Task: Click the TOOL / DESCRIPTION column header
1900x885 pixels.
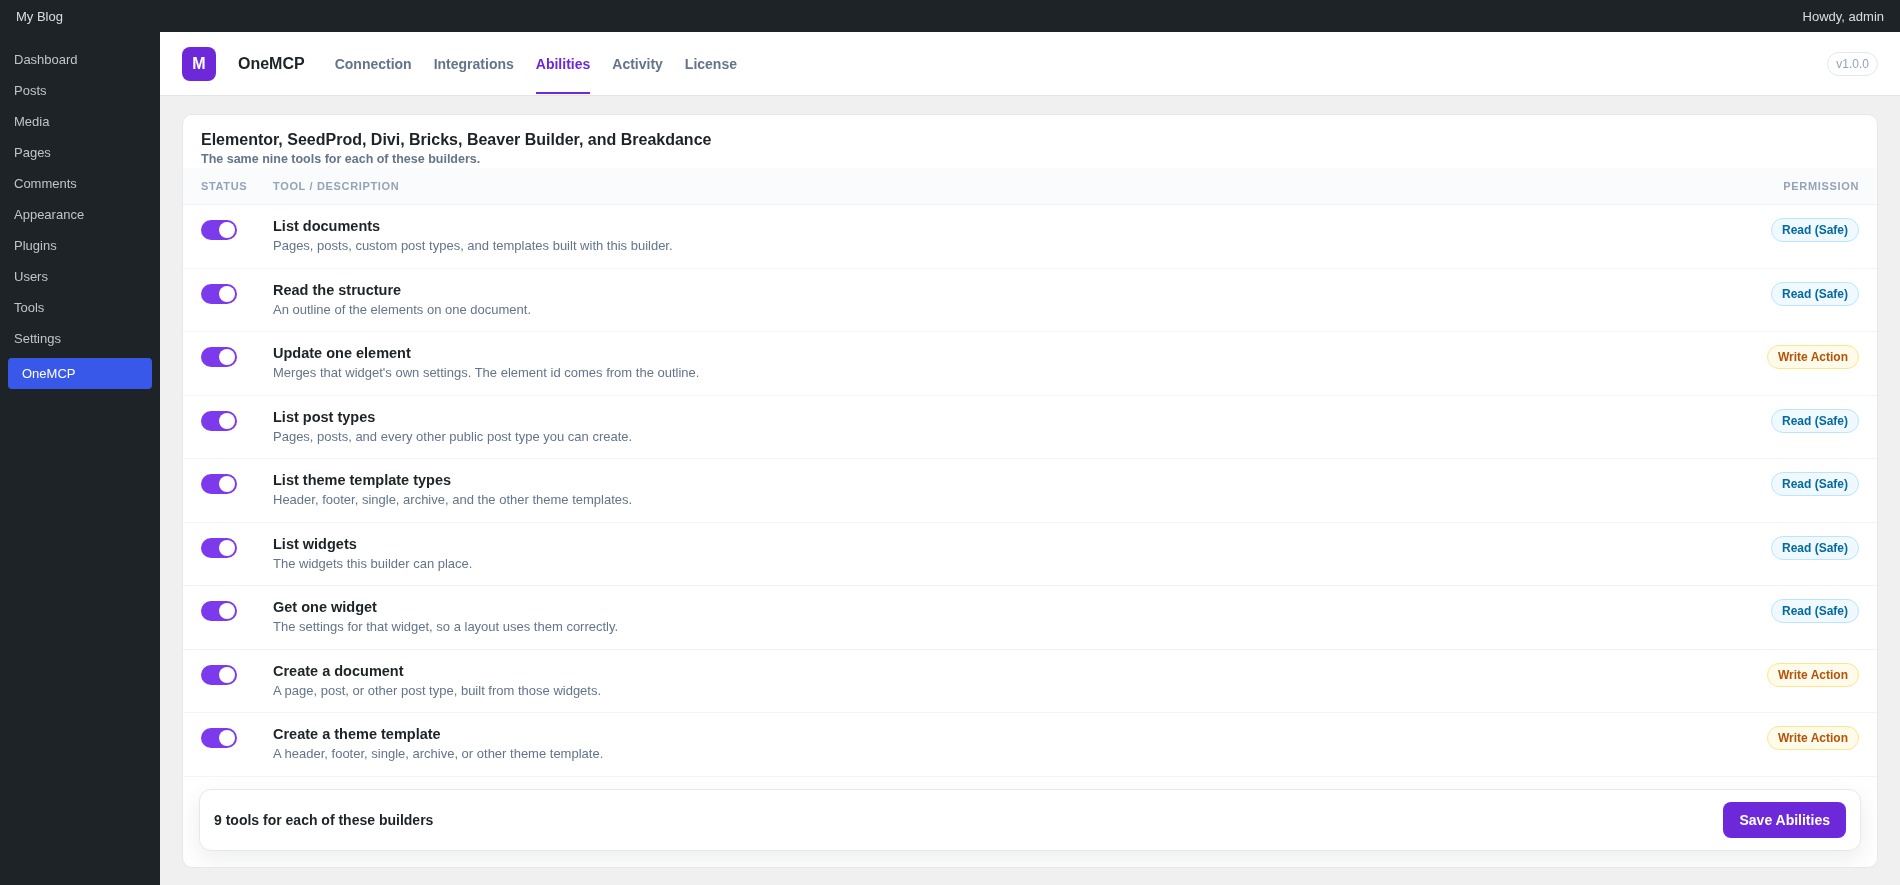Action: click(x=336, y=186)
